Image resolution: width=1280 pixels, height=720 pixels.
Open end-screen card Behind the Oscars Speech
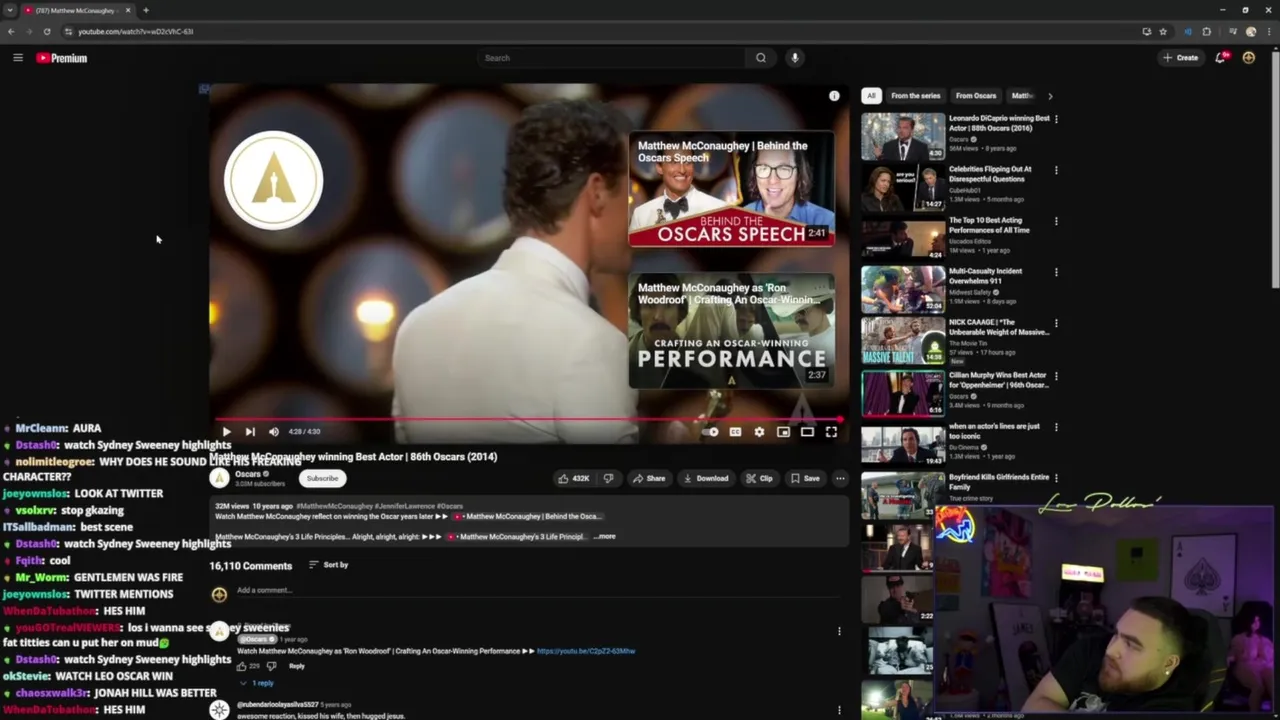click(x=731, y=189)
